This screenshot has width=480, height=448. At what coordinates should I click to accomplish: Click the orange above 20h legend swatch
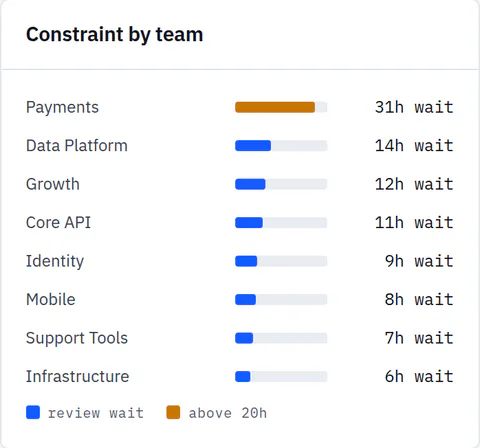[x=173, y=412]
